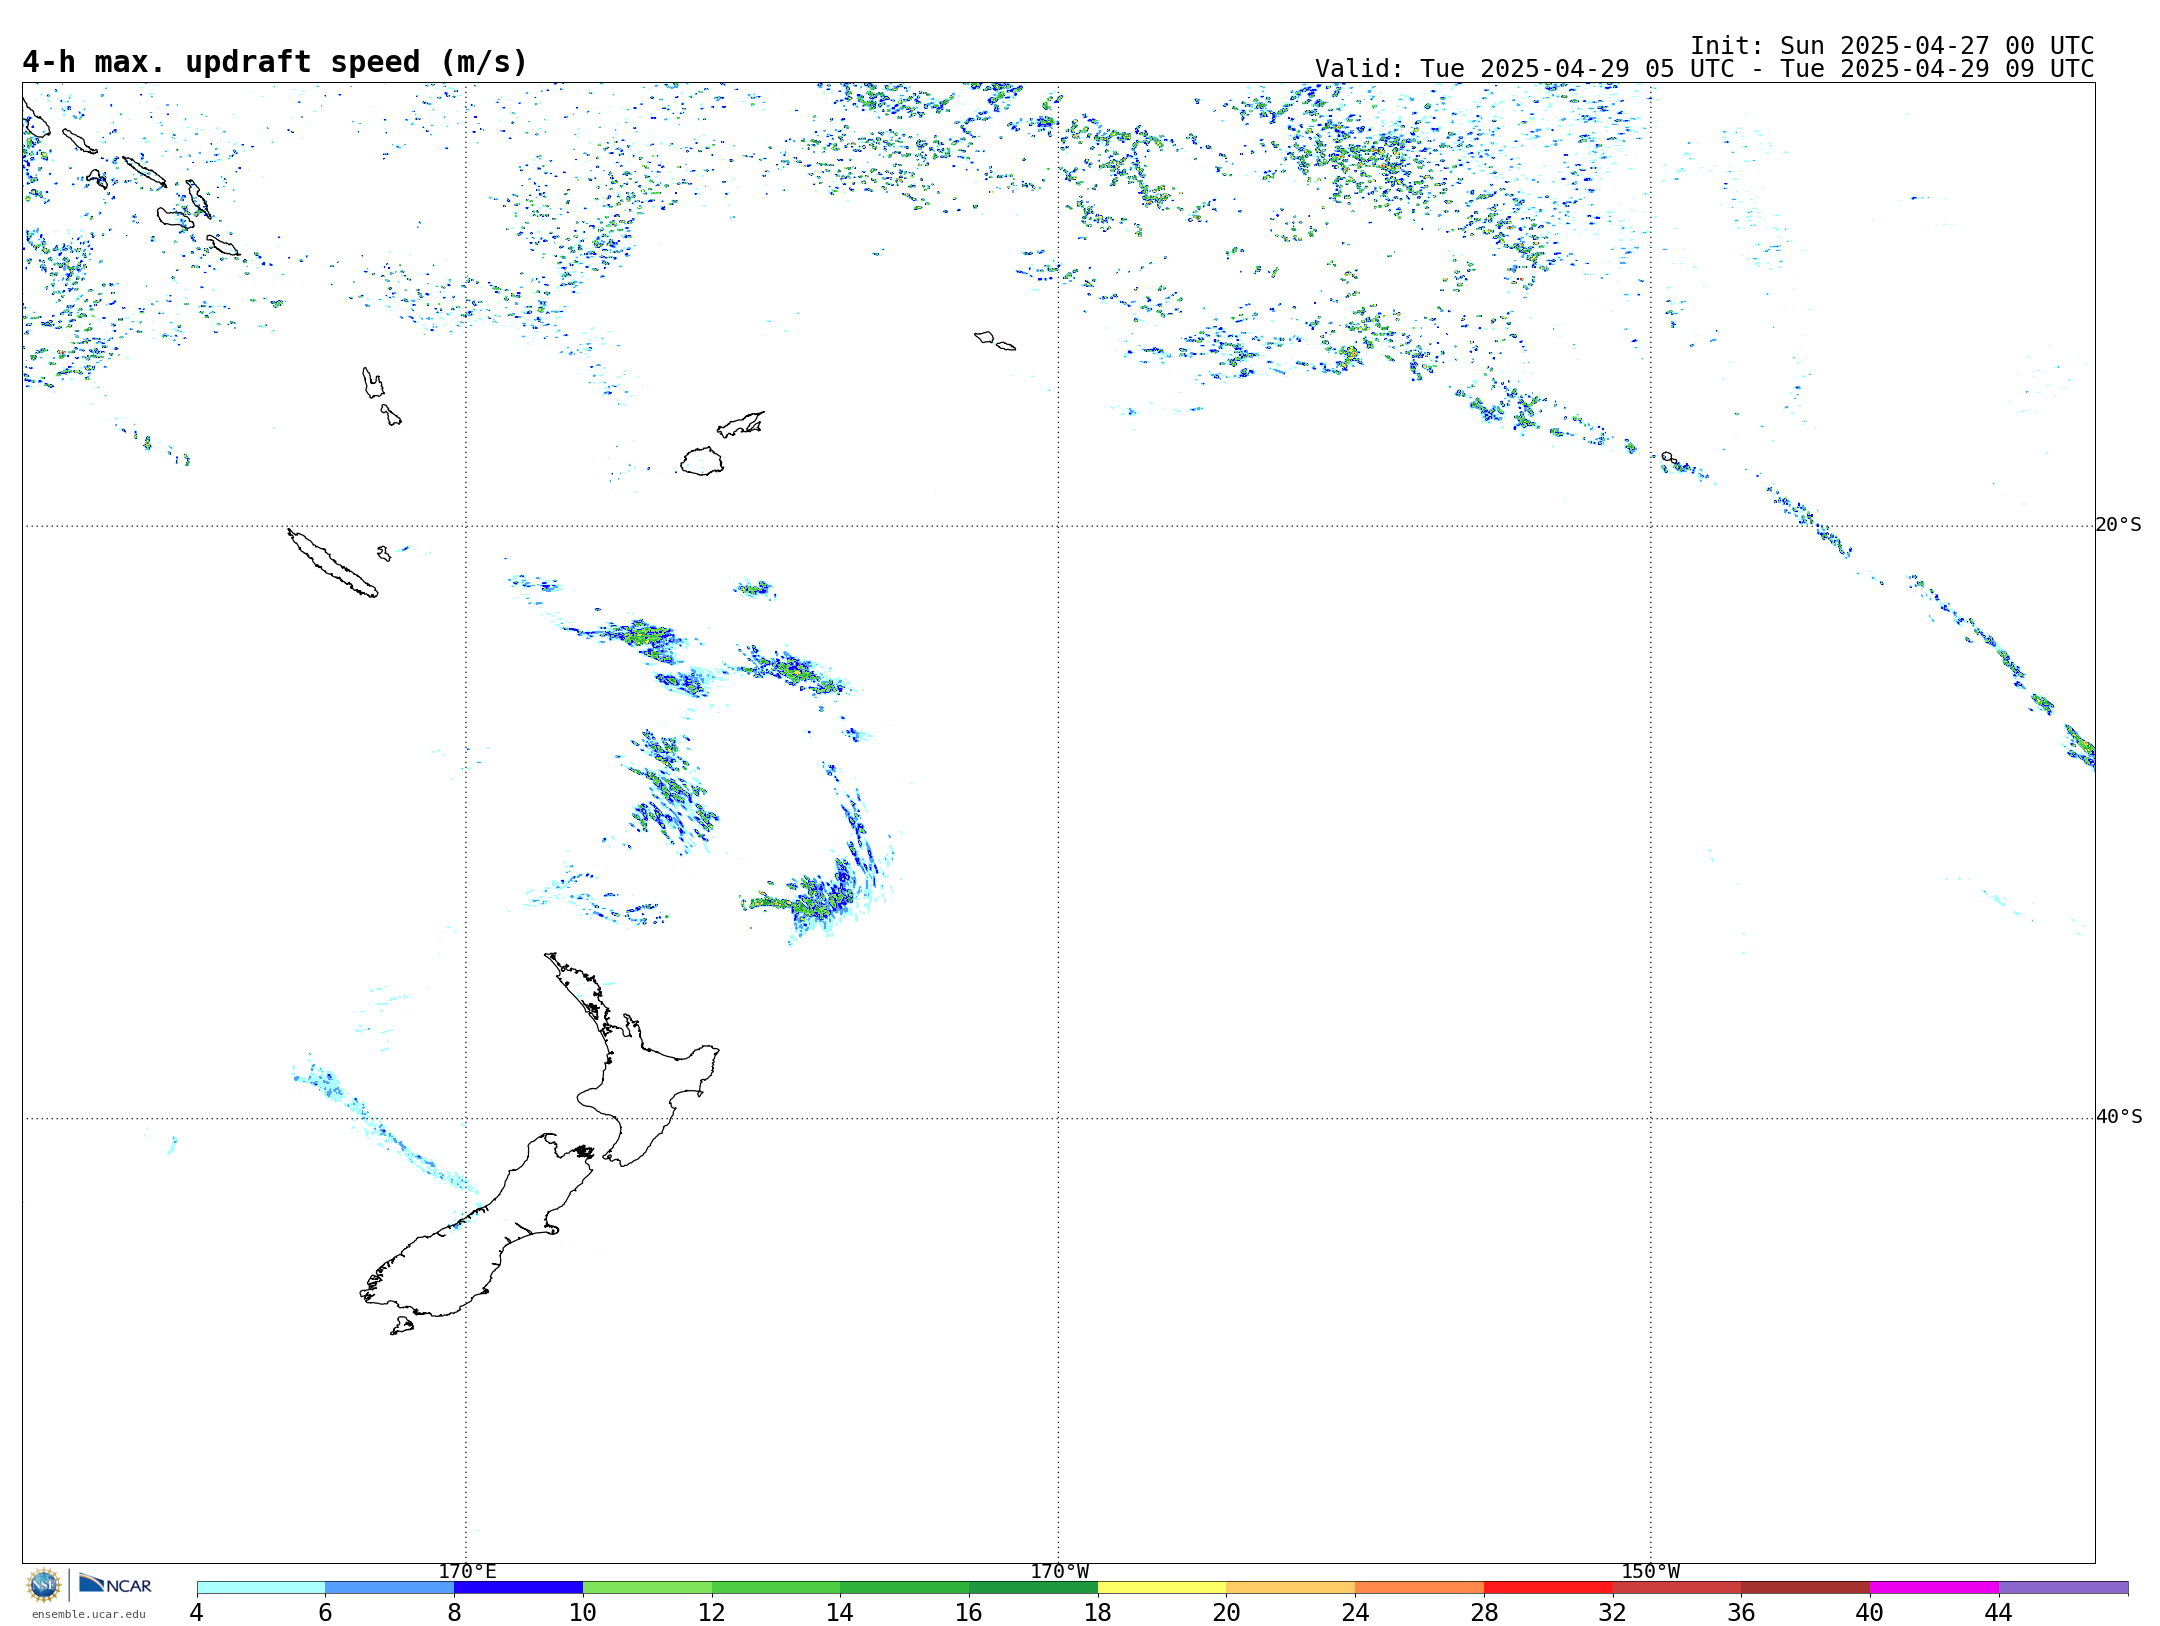
Task: Click the colorbar tick label '44'
Action: [x=1998, y=1612]
